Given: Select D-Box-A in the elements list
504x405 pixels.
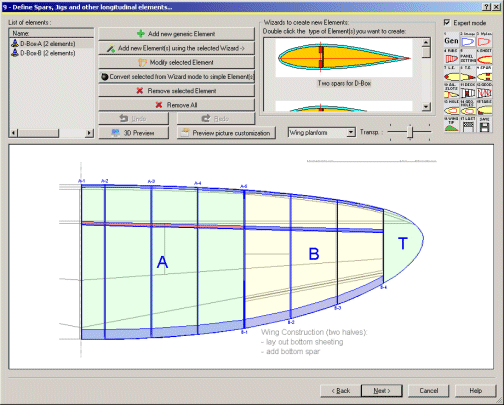Looking at the screenshot, I should pos(48,44).
